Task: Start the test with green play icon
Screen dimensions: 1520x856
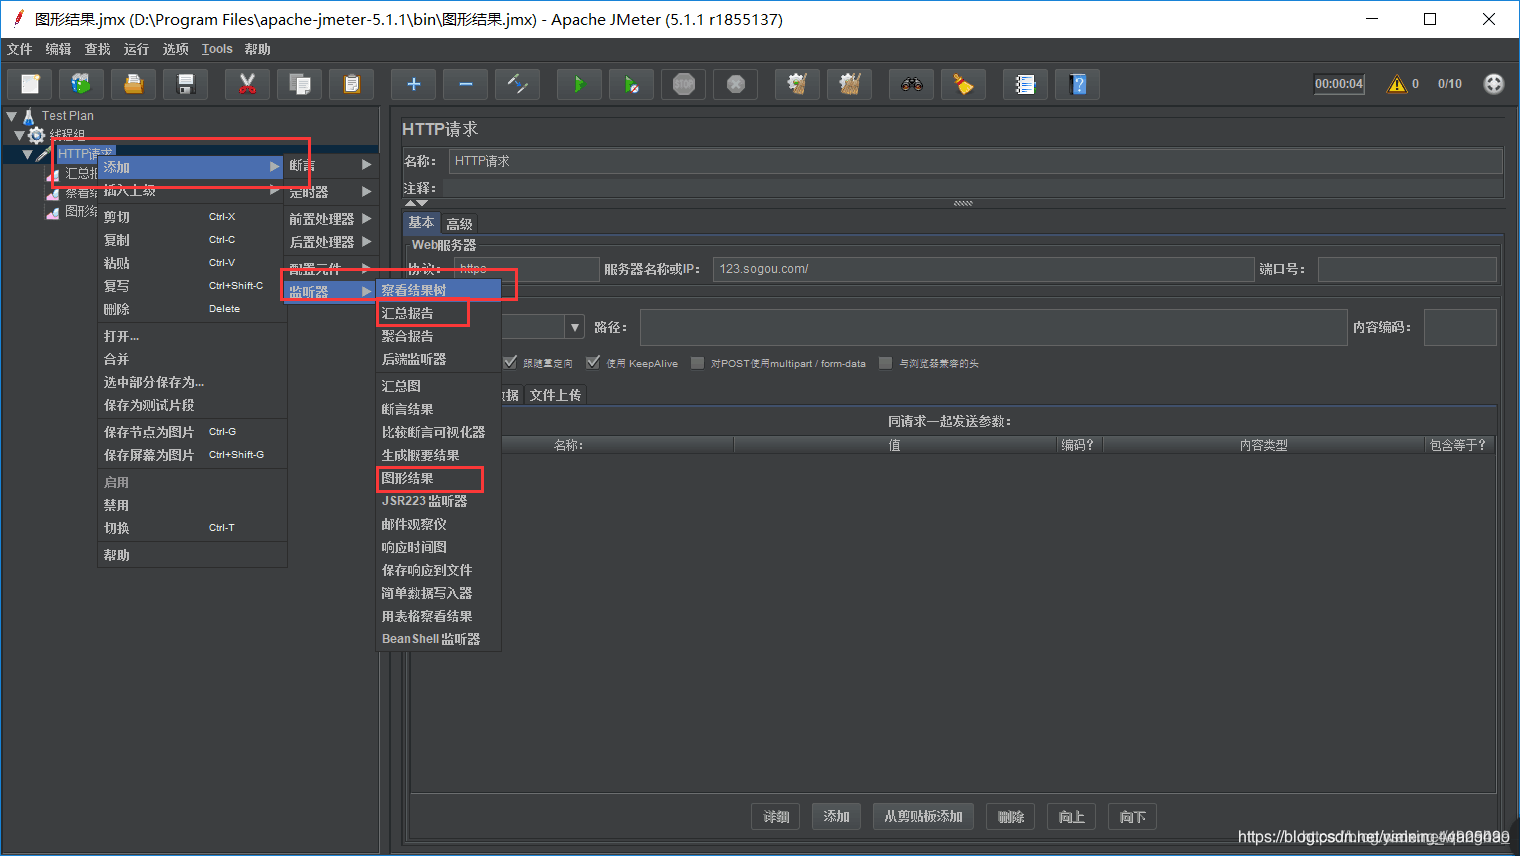Action: (579, 85)
